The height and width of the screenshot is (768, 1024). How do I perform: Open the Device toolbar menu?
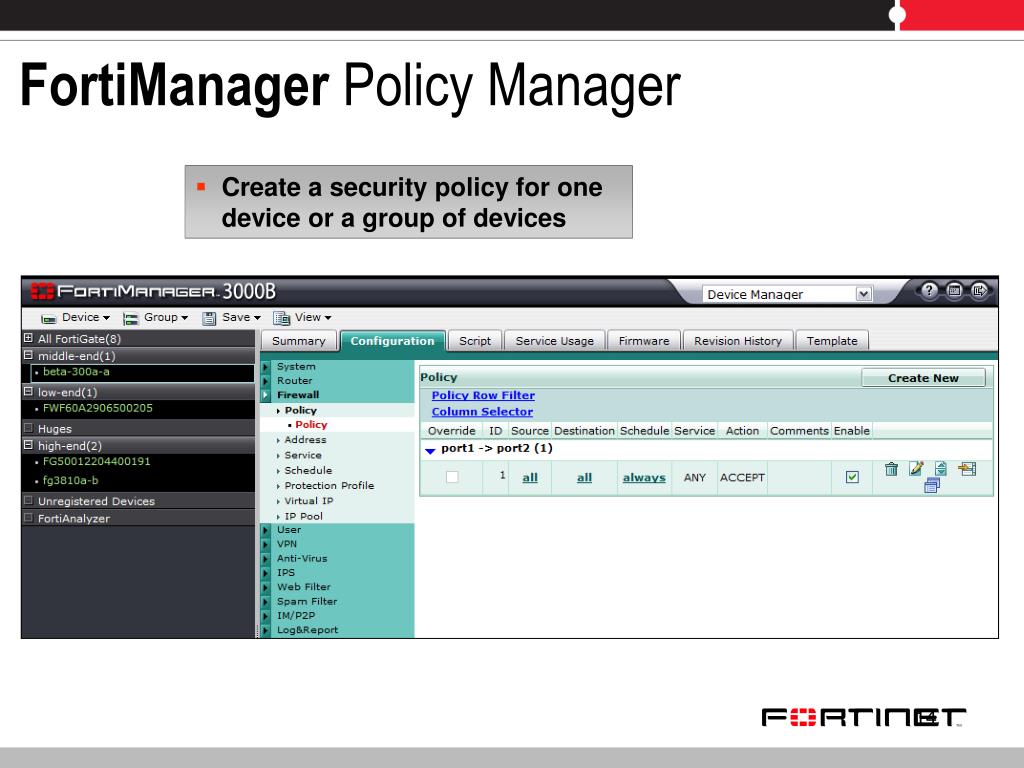tap(76, 318)
